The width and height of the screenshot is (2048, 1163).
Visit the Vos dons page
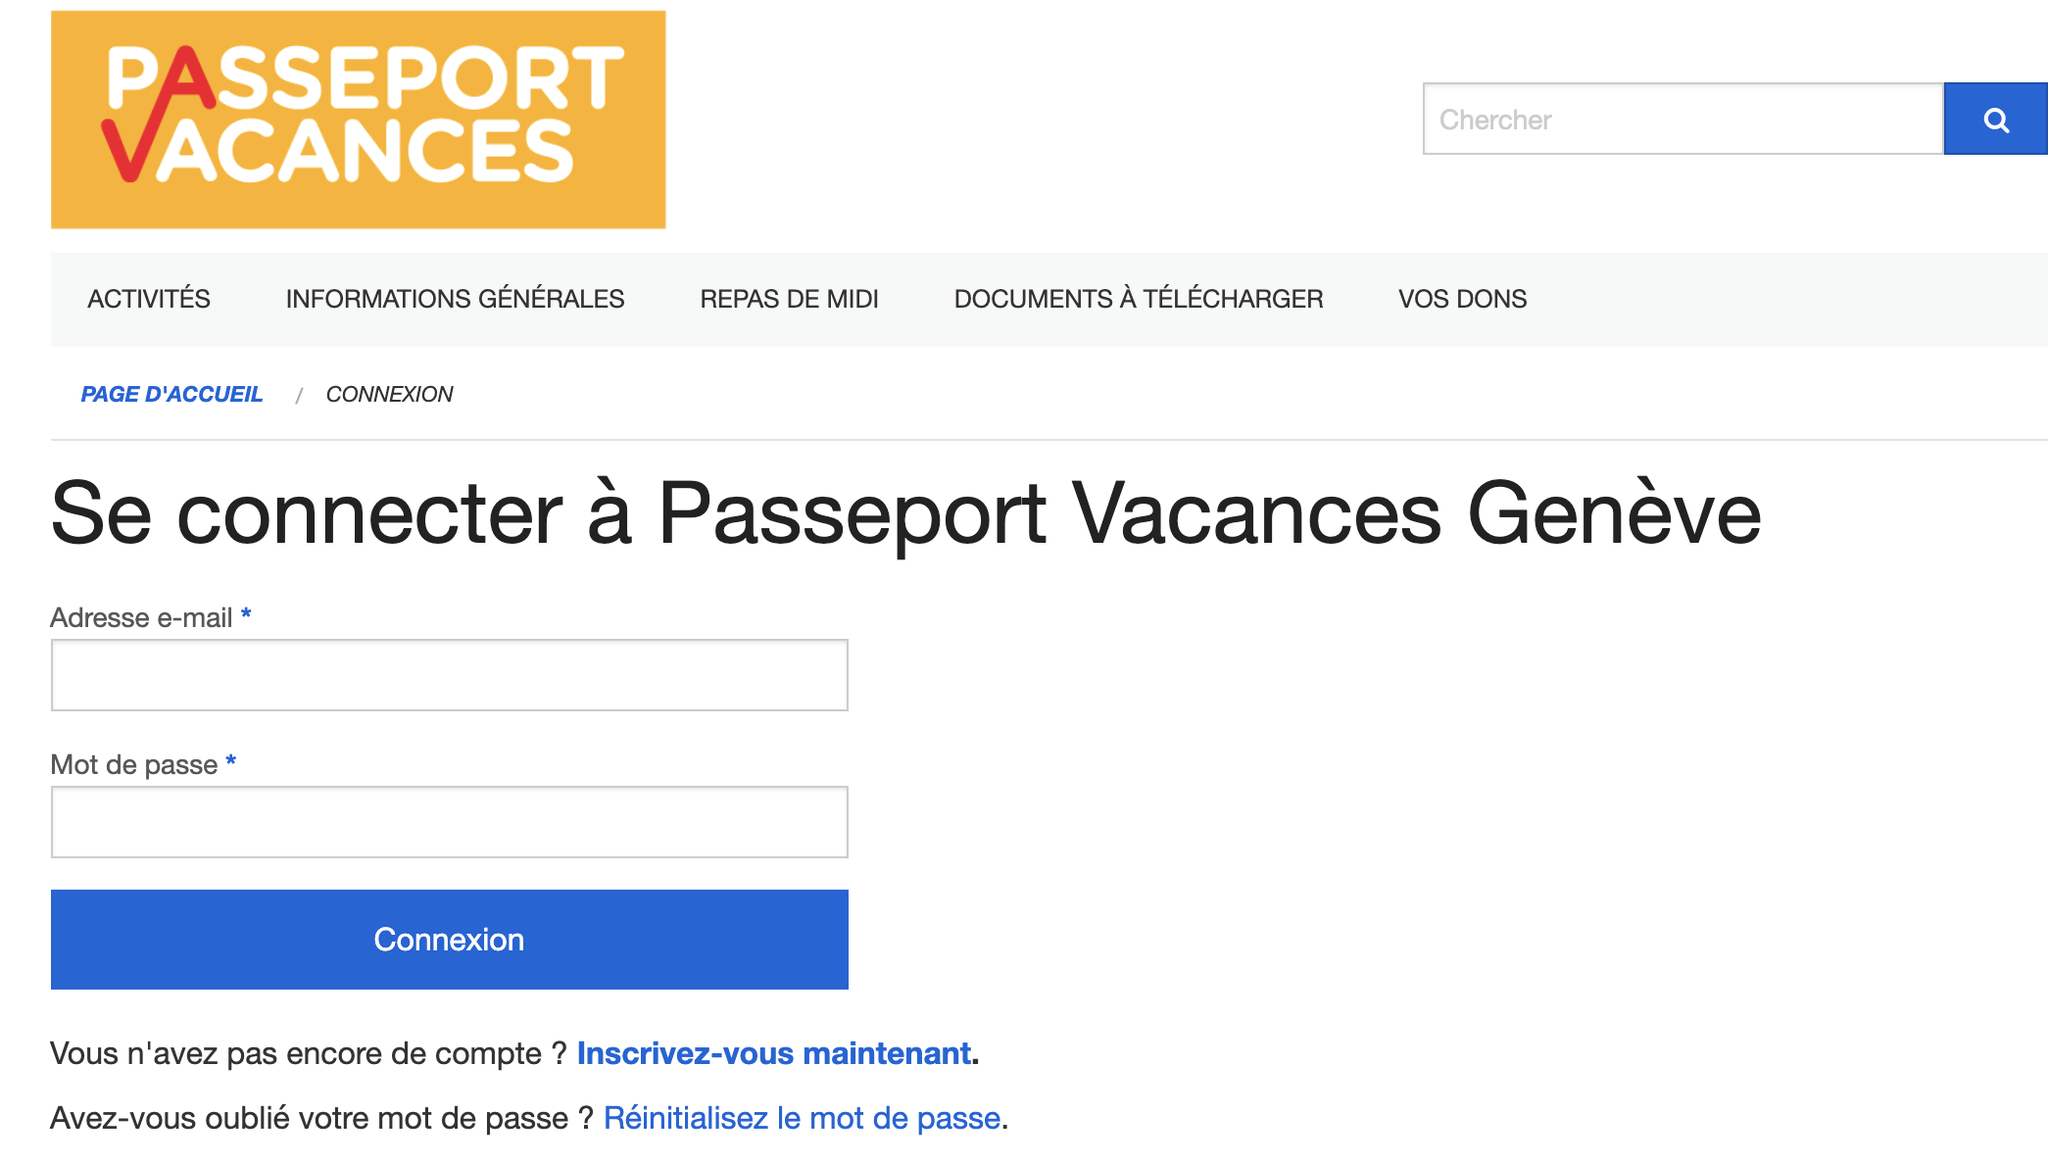[1462, 299]
